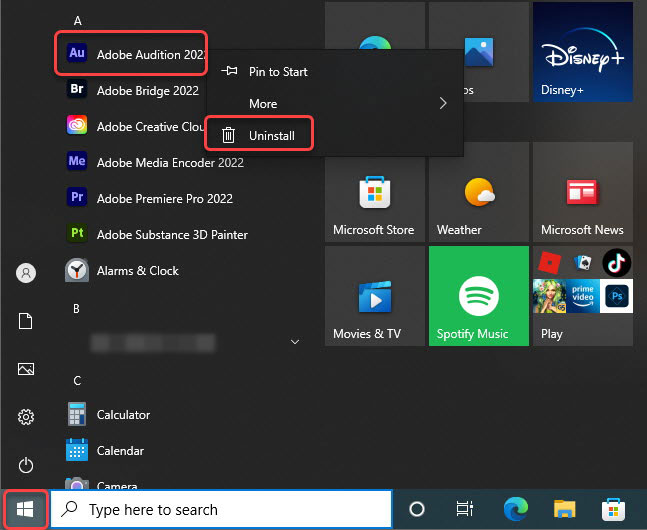Jump to letter A section header
The image size is (647, 530).
point(78,21)
